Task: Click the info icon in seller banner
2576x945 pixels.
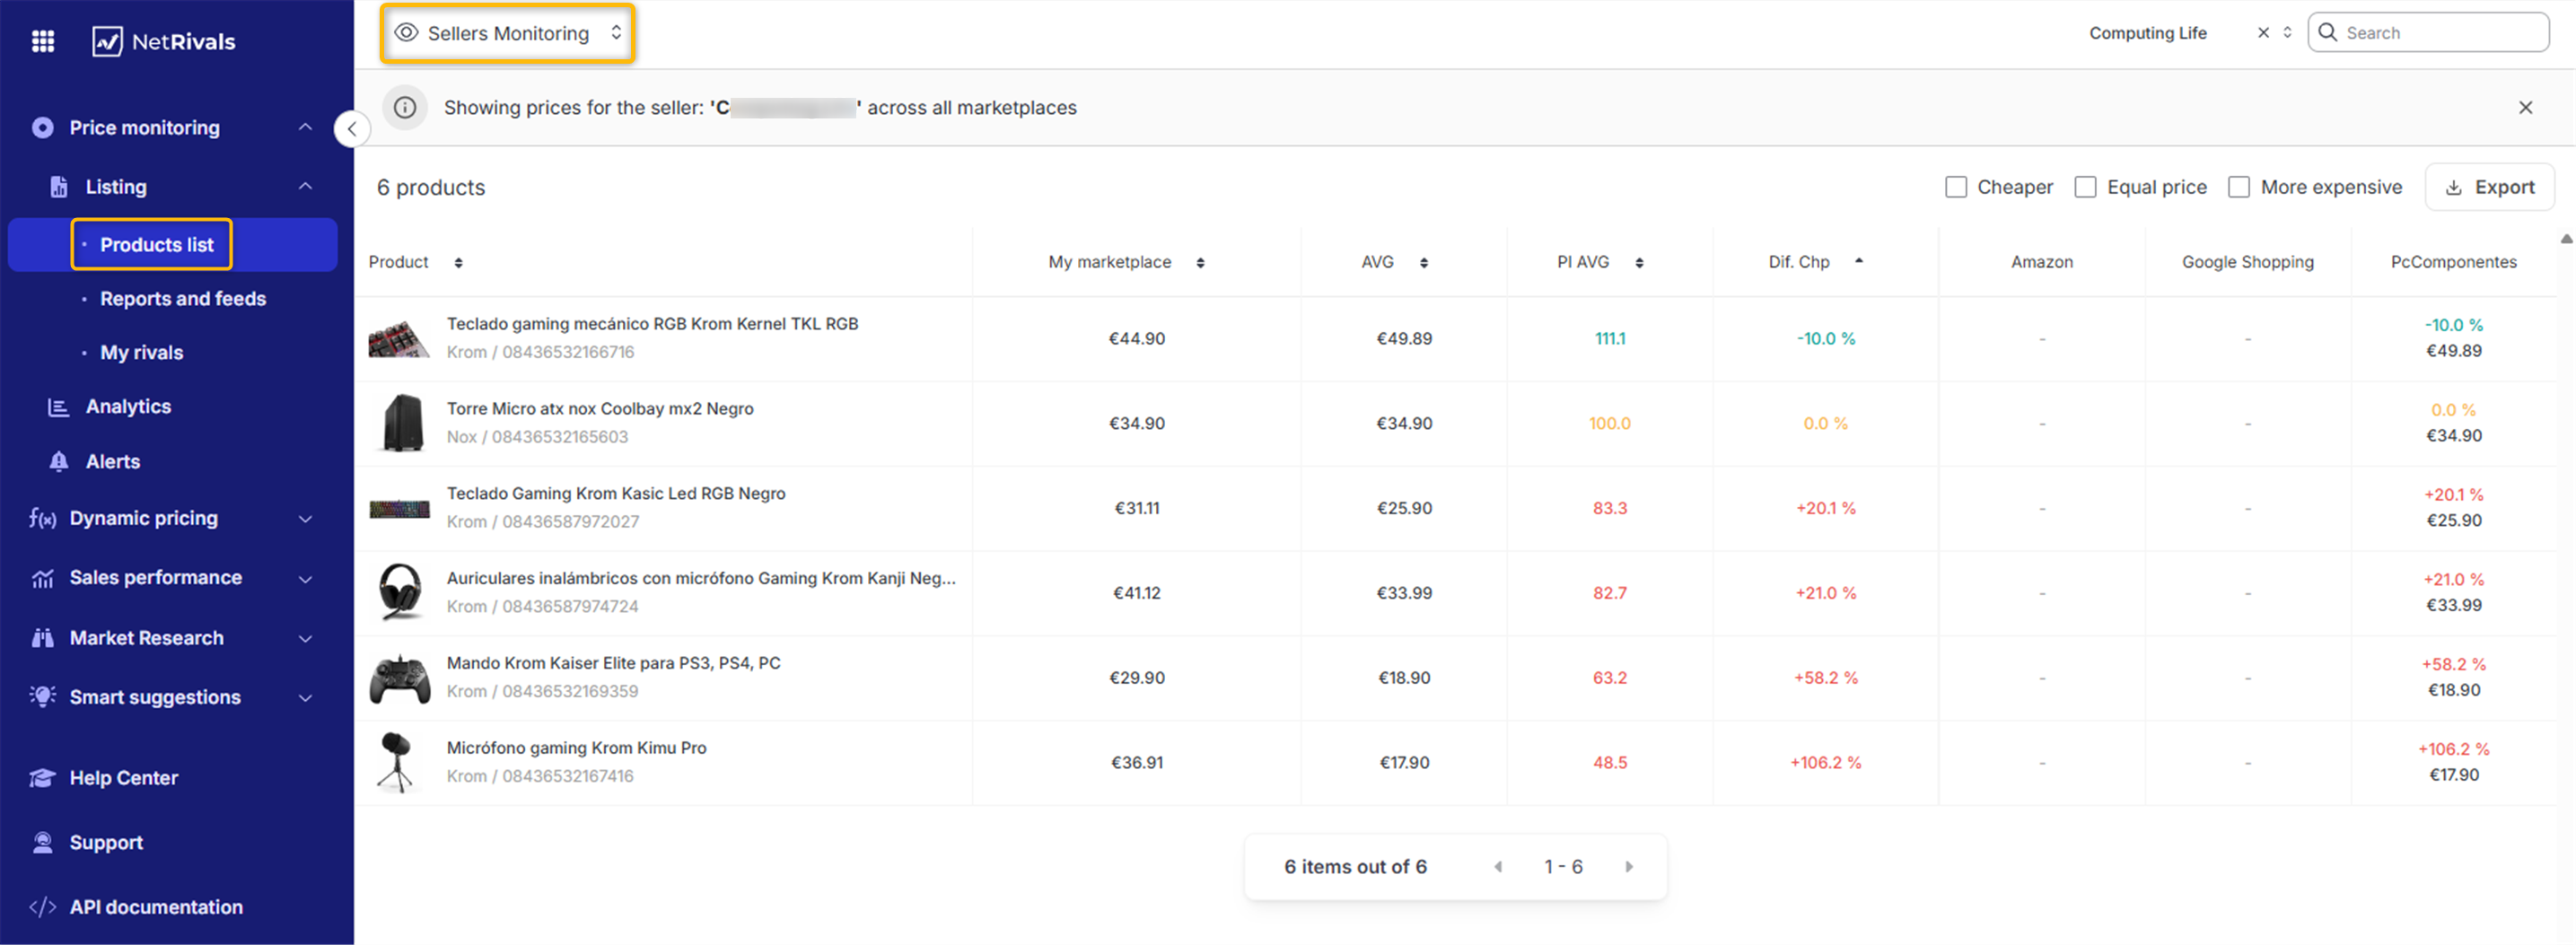Action: tap(405, 108)
